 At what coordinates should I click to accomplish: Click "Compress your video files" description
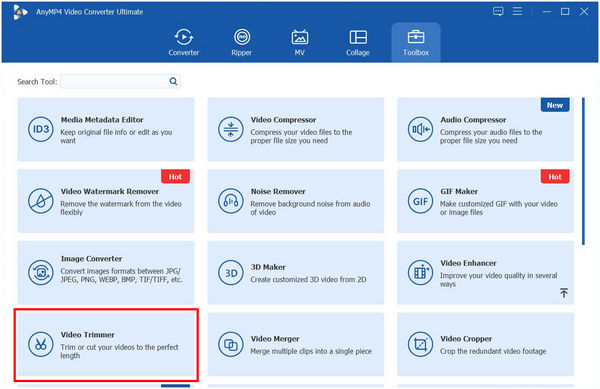coord(301,136)
